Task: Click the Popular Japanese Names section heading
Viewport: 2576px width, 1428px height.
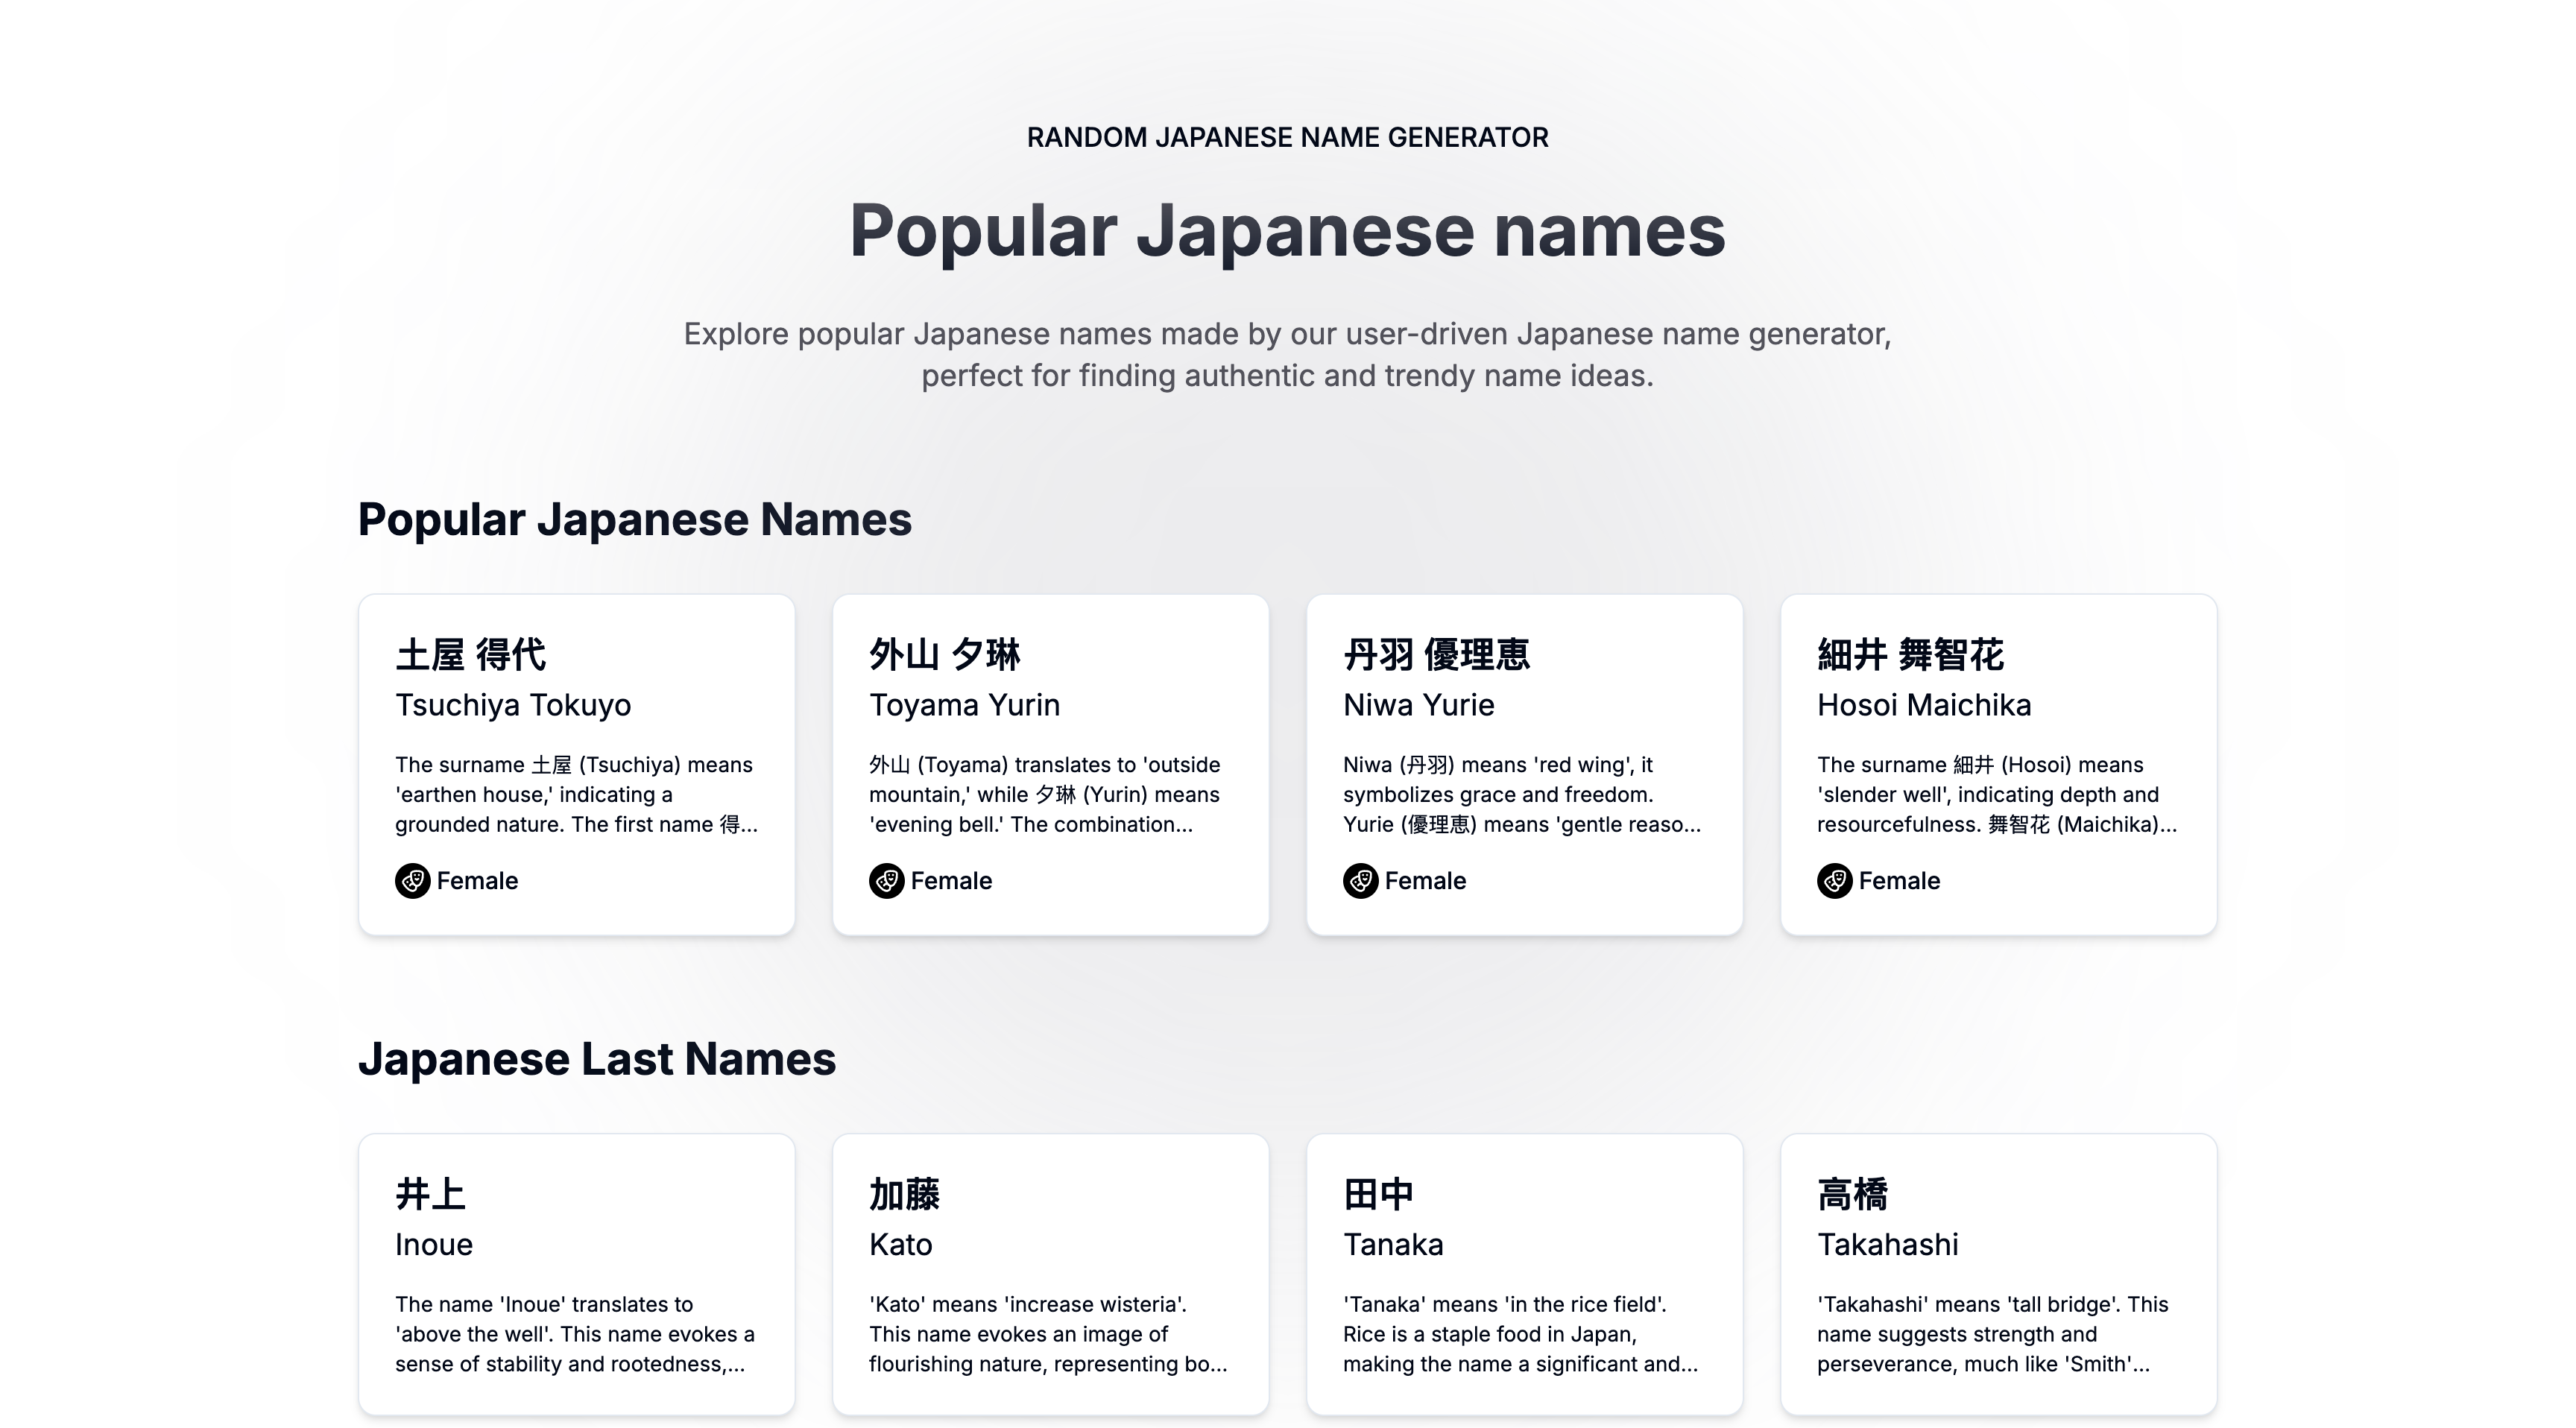Action: tap(634, 519)
